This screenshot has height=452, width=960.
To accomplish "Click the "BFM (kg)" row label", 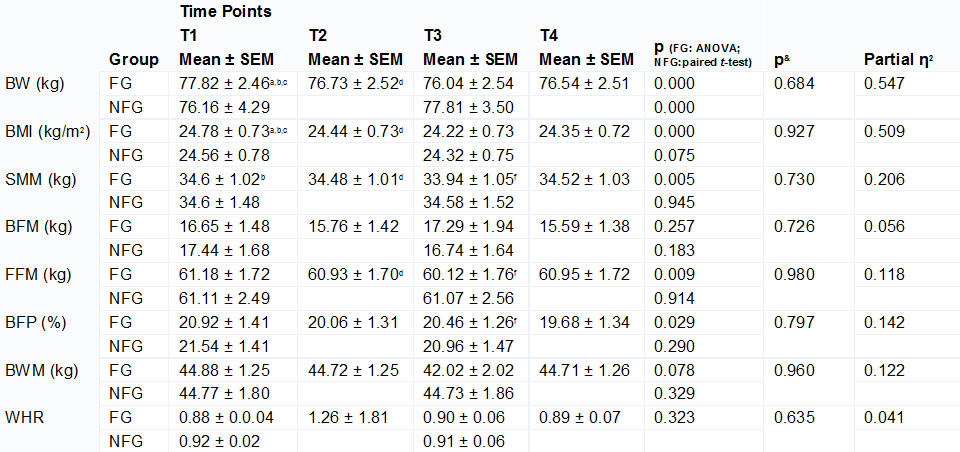I will 39,228.
